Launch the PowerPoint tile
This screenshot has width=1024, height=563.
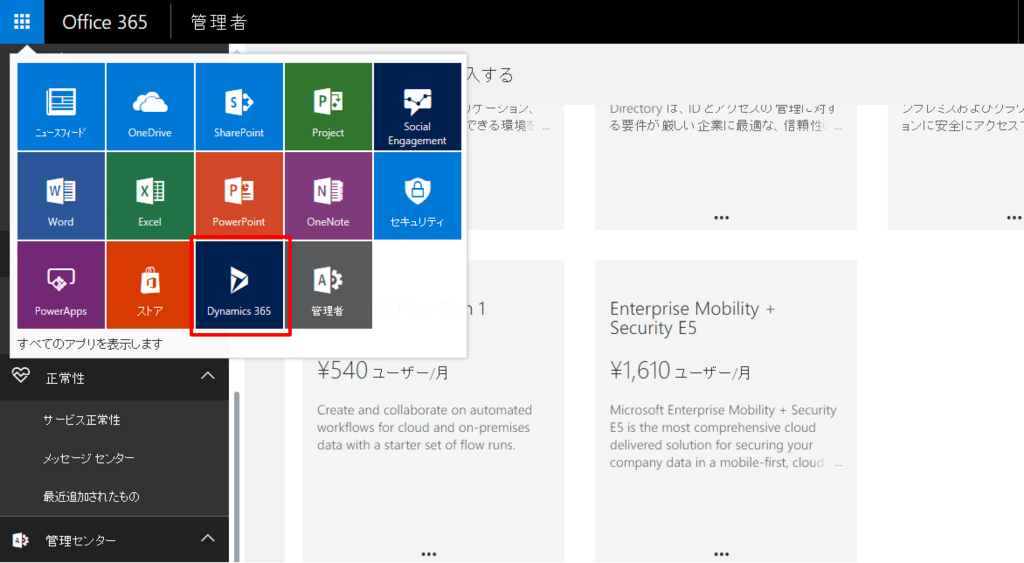[239, 196]
